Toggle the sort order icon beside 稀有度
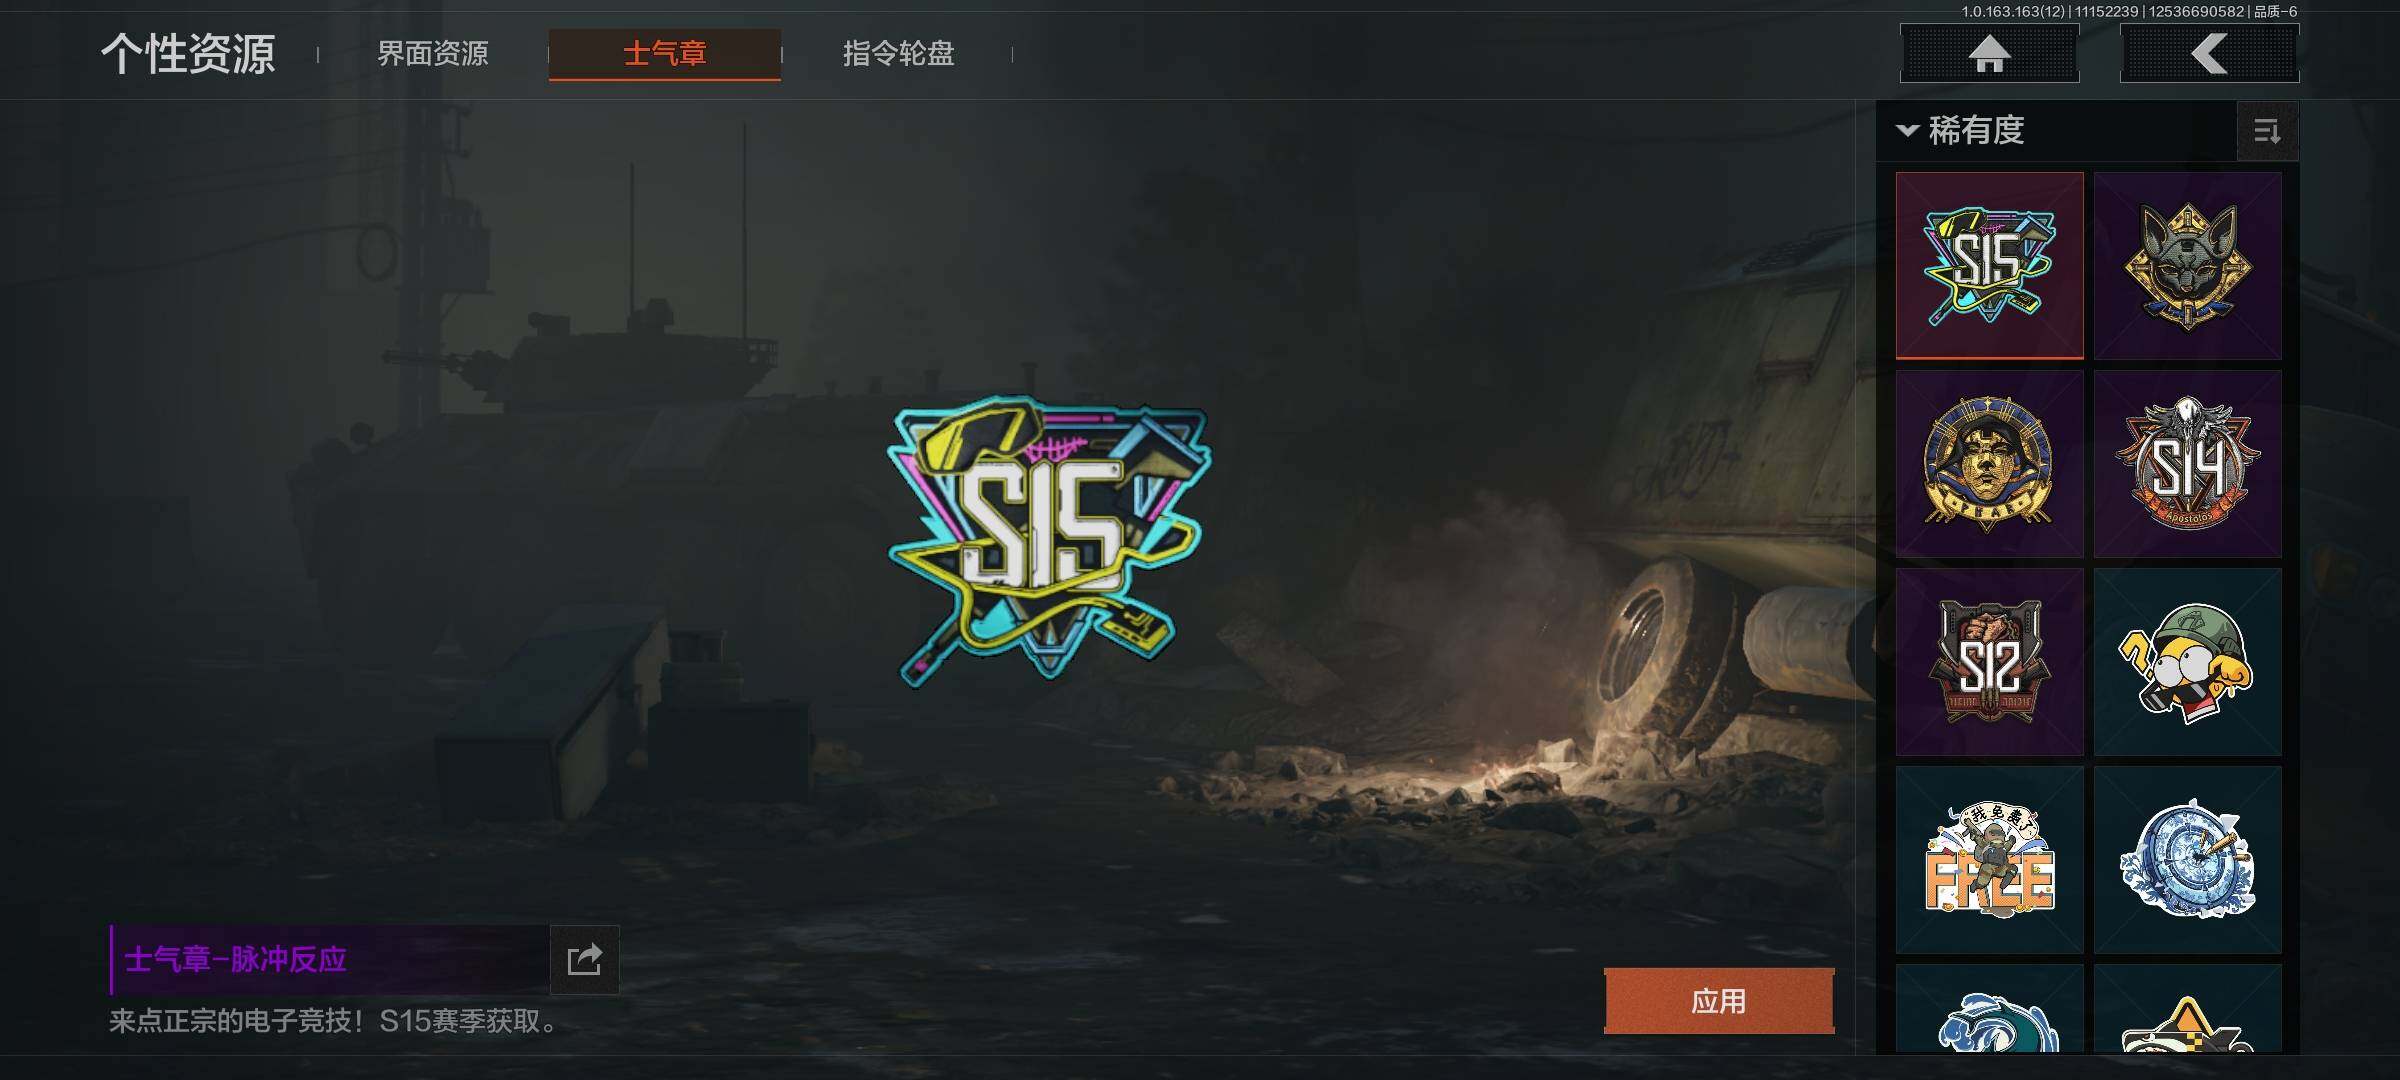The height and width of the screenshot is (1080, 2400). [2267, 131]
